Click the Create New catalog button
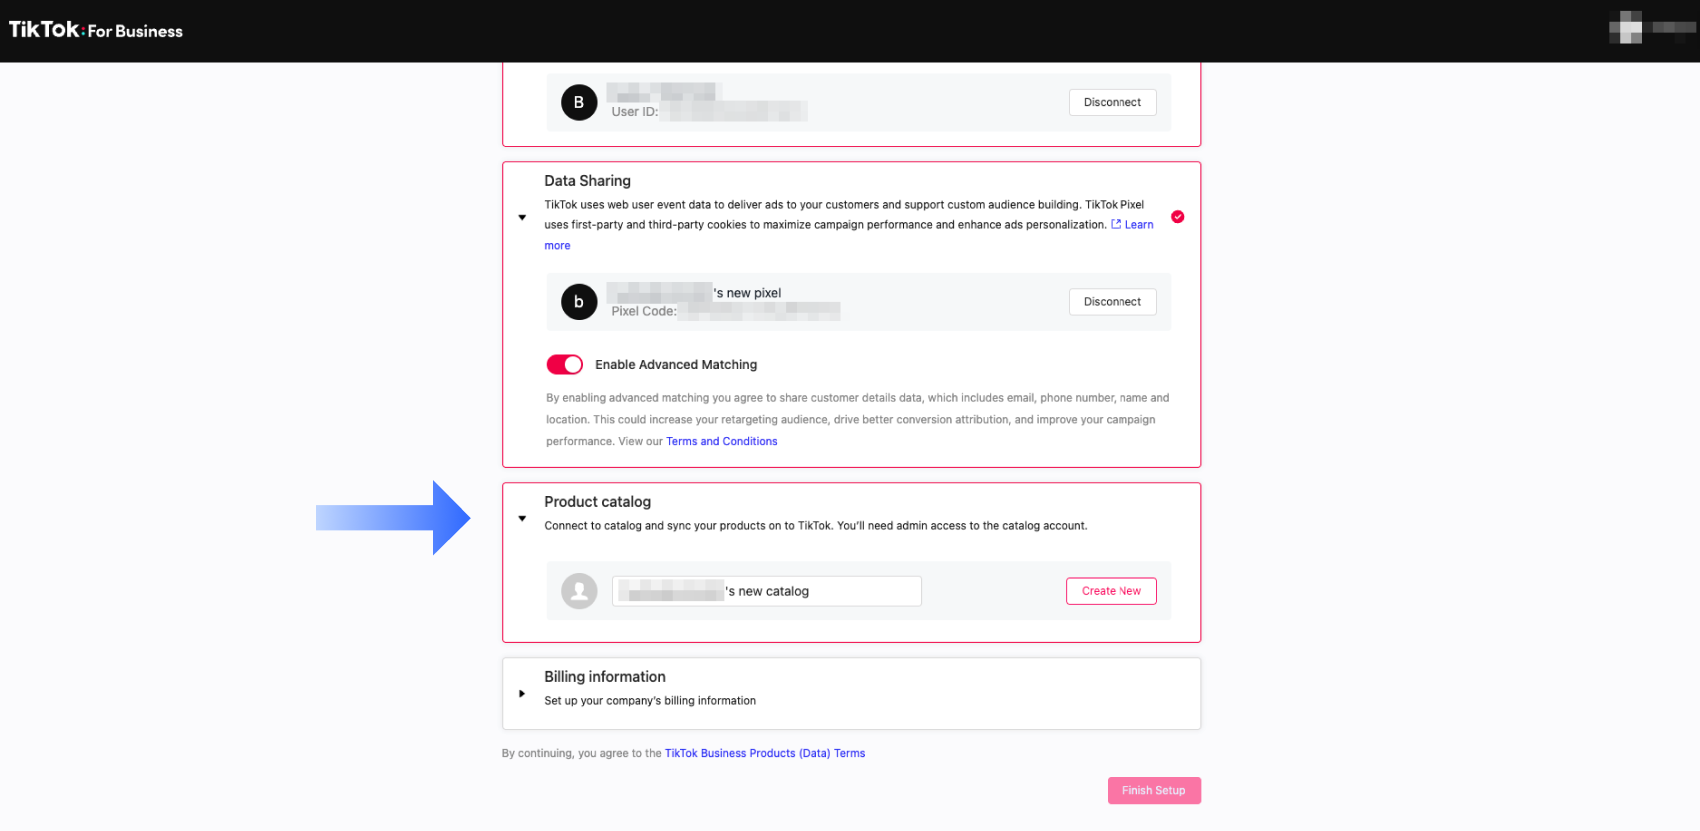 [x=1111, y=591]
